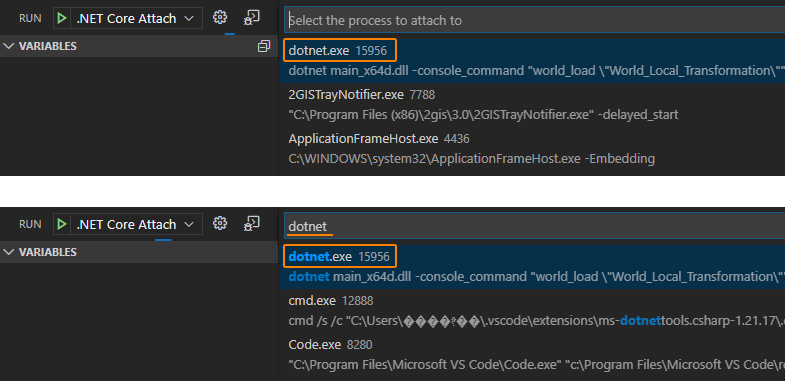The width and height of the screenshot is (785, 381).
Task: Click the Collapse All icon in the VARIABLES header
Action: tap(264, 46)
